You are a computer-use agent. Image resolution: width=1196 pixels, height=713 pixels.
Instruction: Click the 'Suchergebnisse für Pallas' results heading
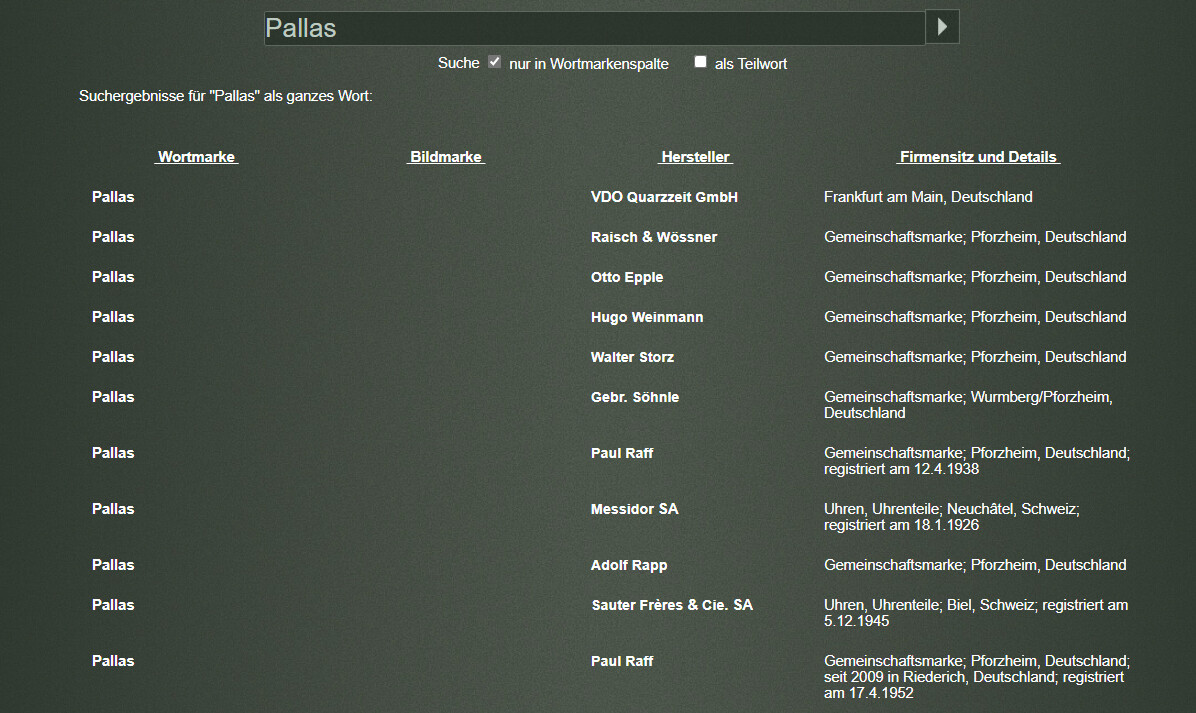coord(226,96)
